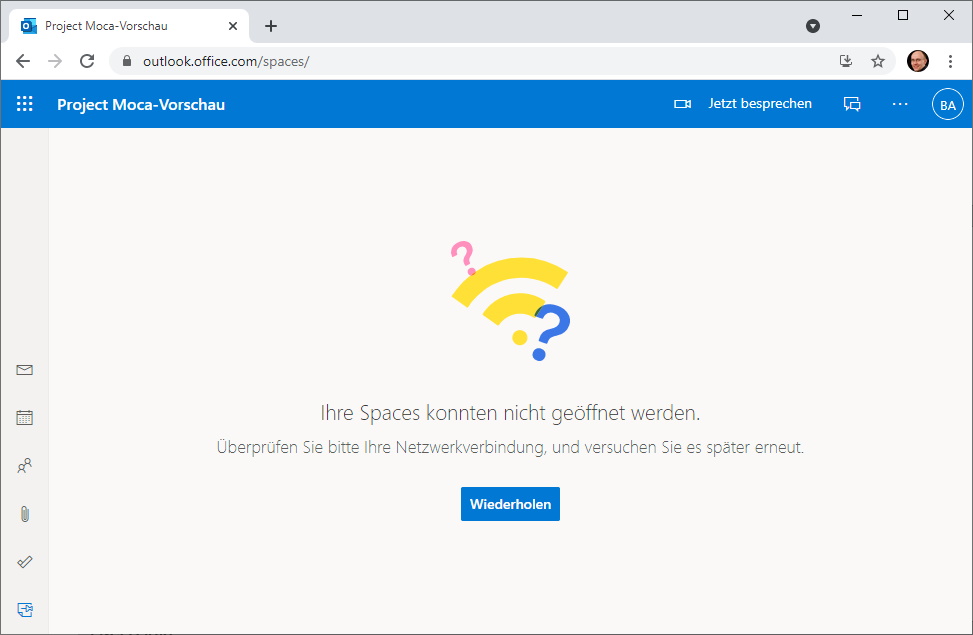Screen dimensions: 973x635
Task: Click Jetzt besprechen in the header
Action: 760,104
